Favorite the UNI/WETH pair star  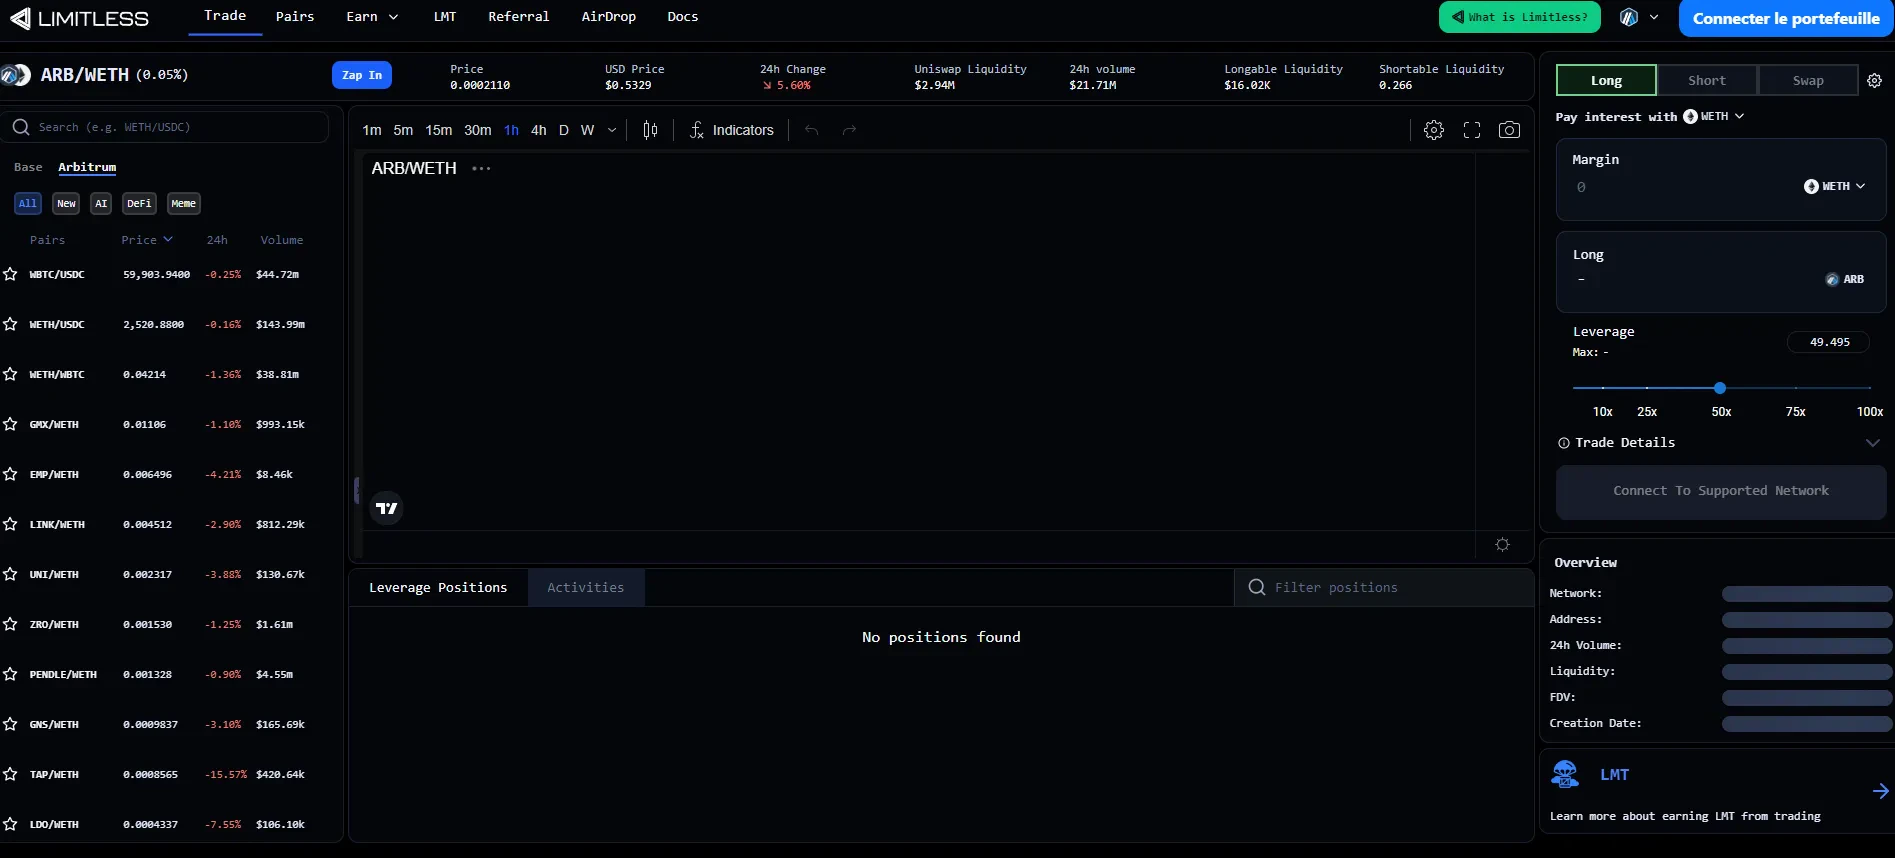tap(10, 574)
